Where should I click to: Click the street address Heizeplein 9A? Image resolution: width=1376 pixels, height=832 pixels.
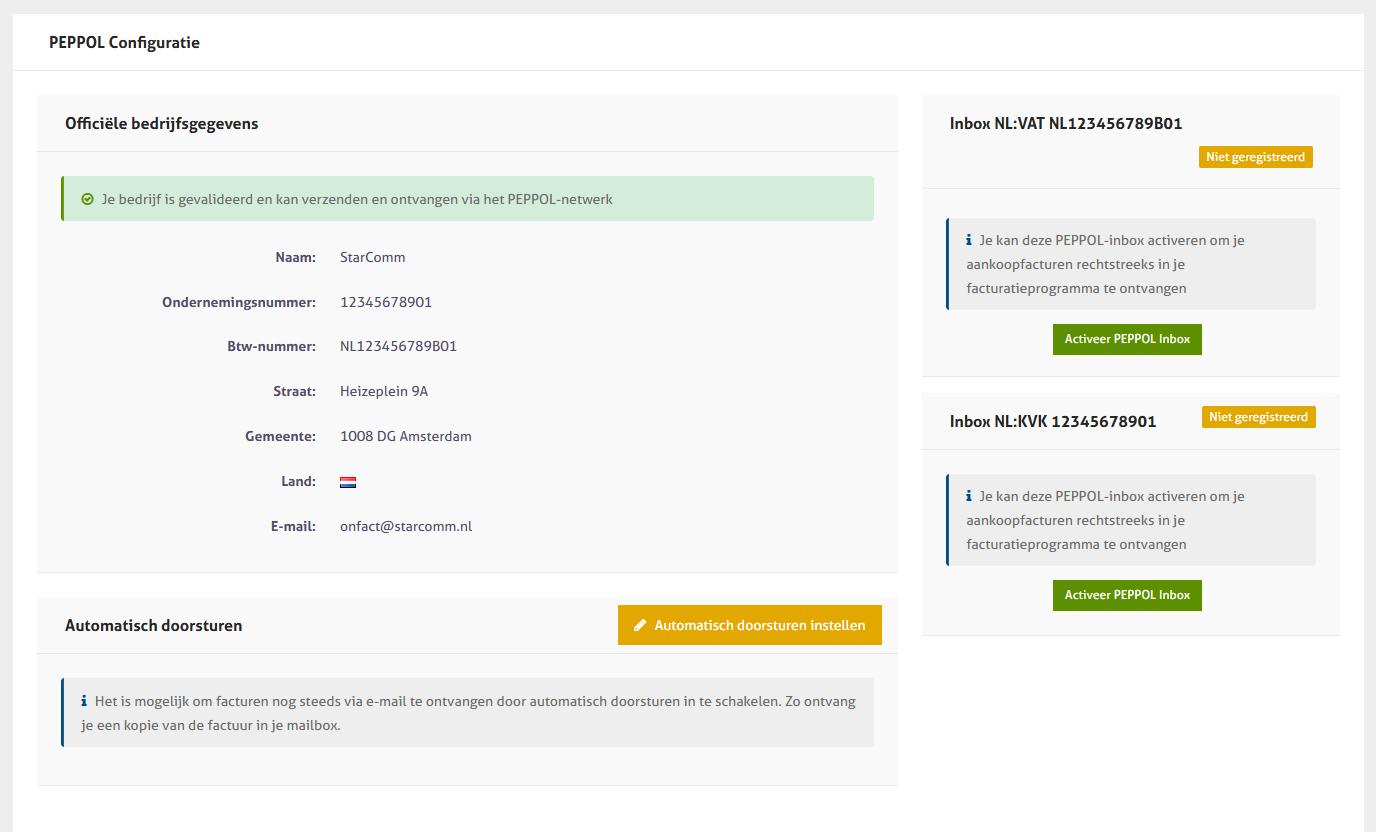pyautogui.click(x=383, y=392)
